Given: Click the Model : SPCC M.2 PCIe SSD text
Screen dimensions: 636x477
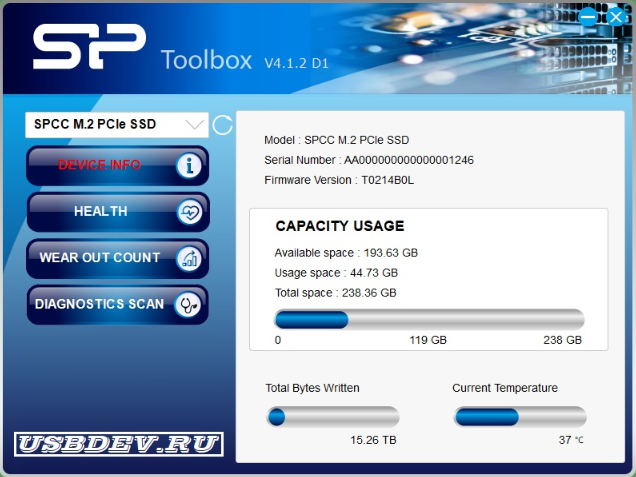Looking at the screenshot, I should 336,140.
